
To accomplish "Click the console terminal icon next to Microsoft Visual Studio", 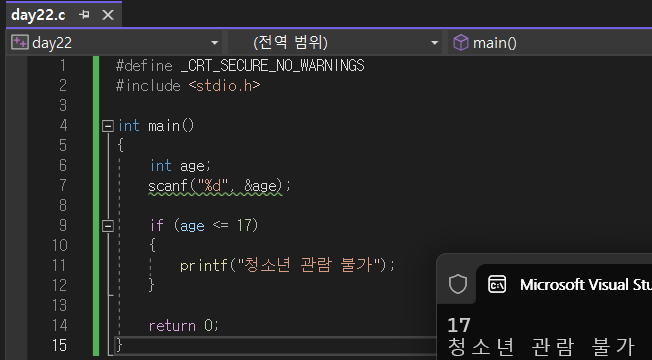I will tap(497, 285).
